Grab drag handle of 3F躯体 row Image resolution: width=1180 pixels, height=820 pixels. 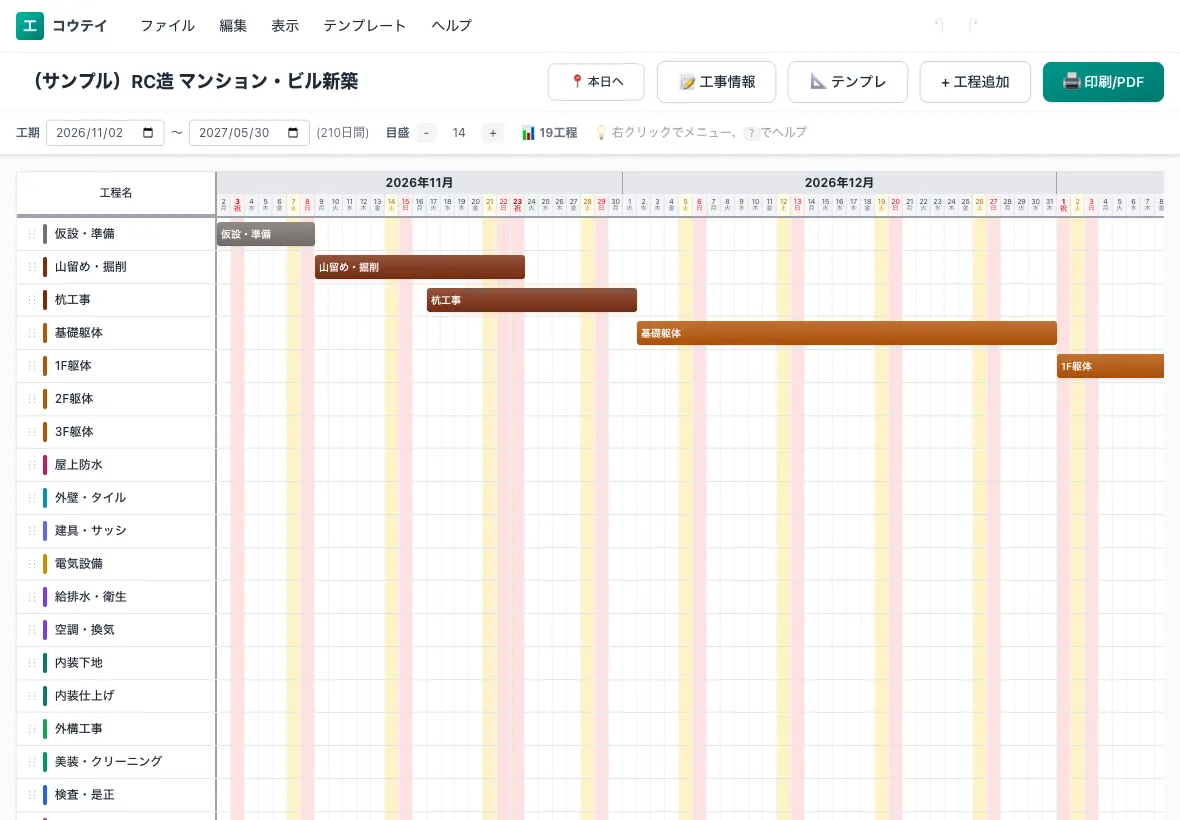[x=32, y=432]
